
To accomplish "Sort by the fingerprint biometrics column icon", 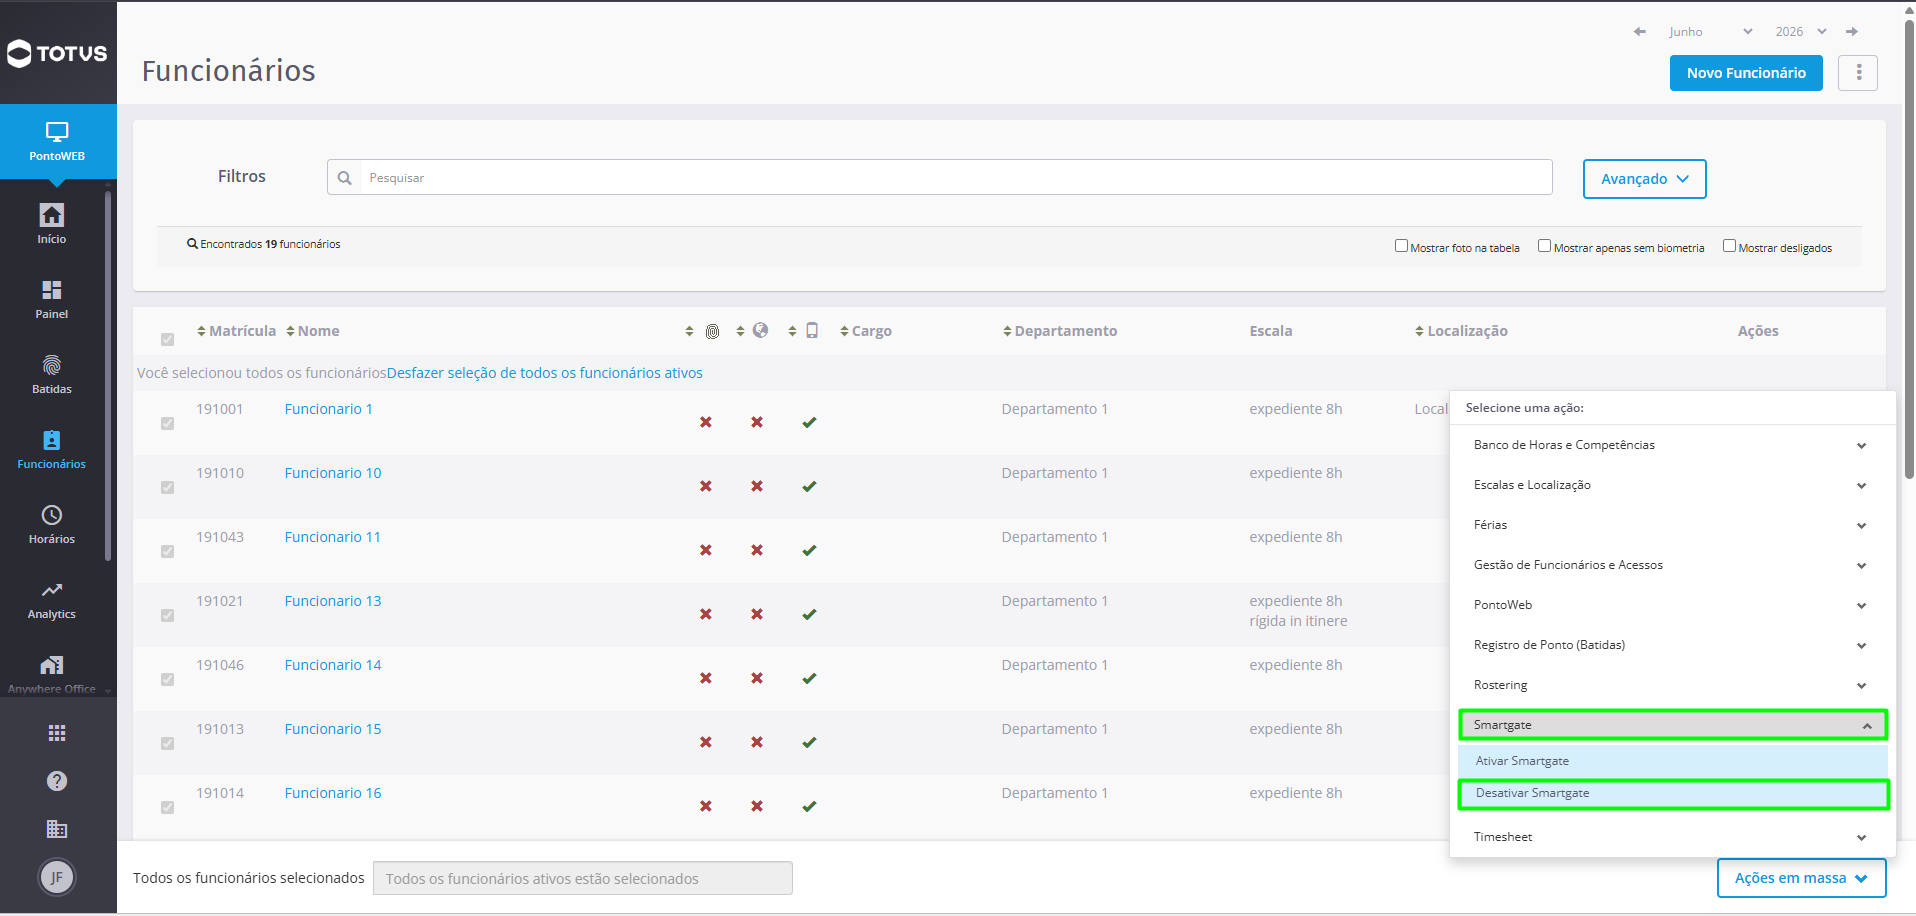I will tap(712, 331).
